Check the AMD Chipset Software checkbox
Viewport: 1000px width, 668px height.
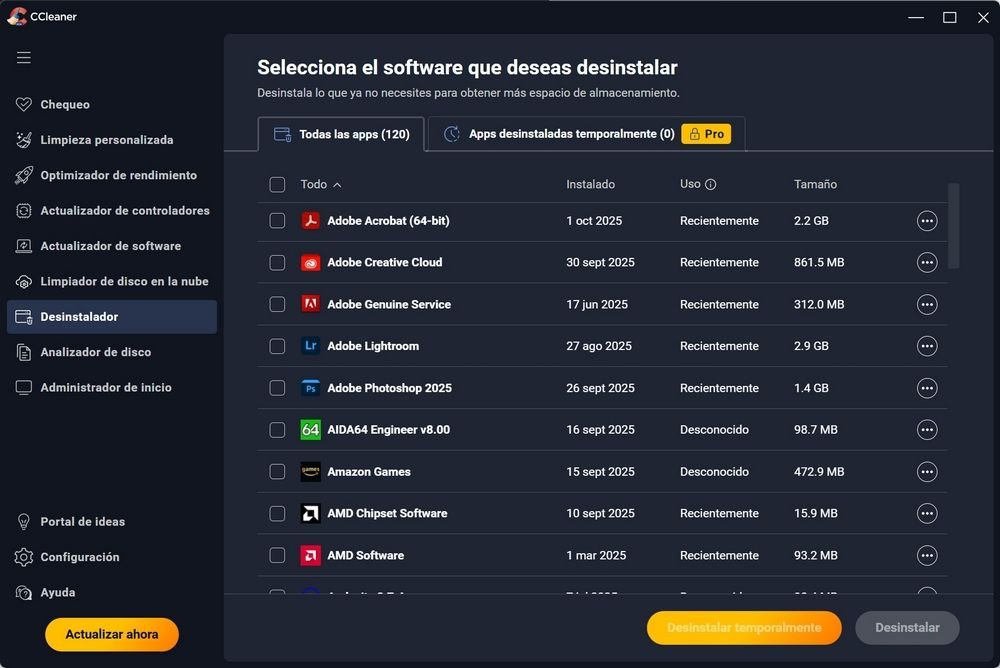click(x=277, y=514)
